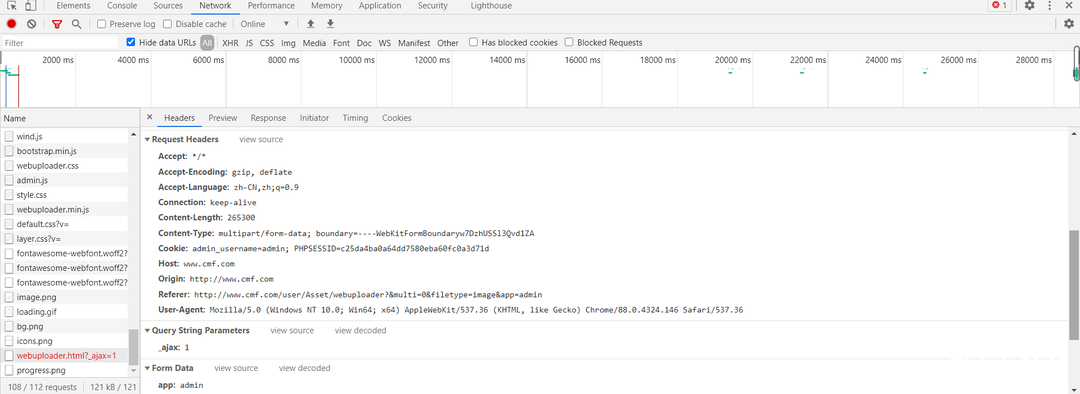This screenshot has width=1080, height=394.
Task: Filter requests by JS type
Action: (x=249, y=43)
